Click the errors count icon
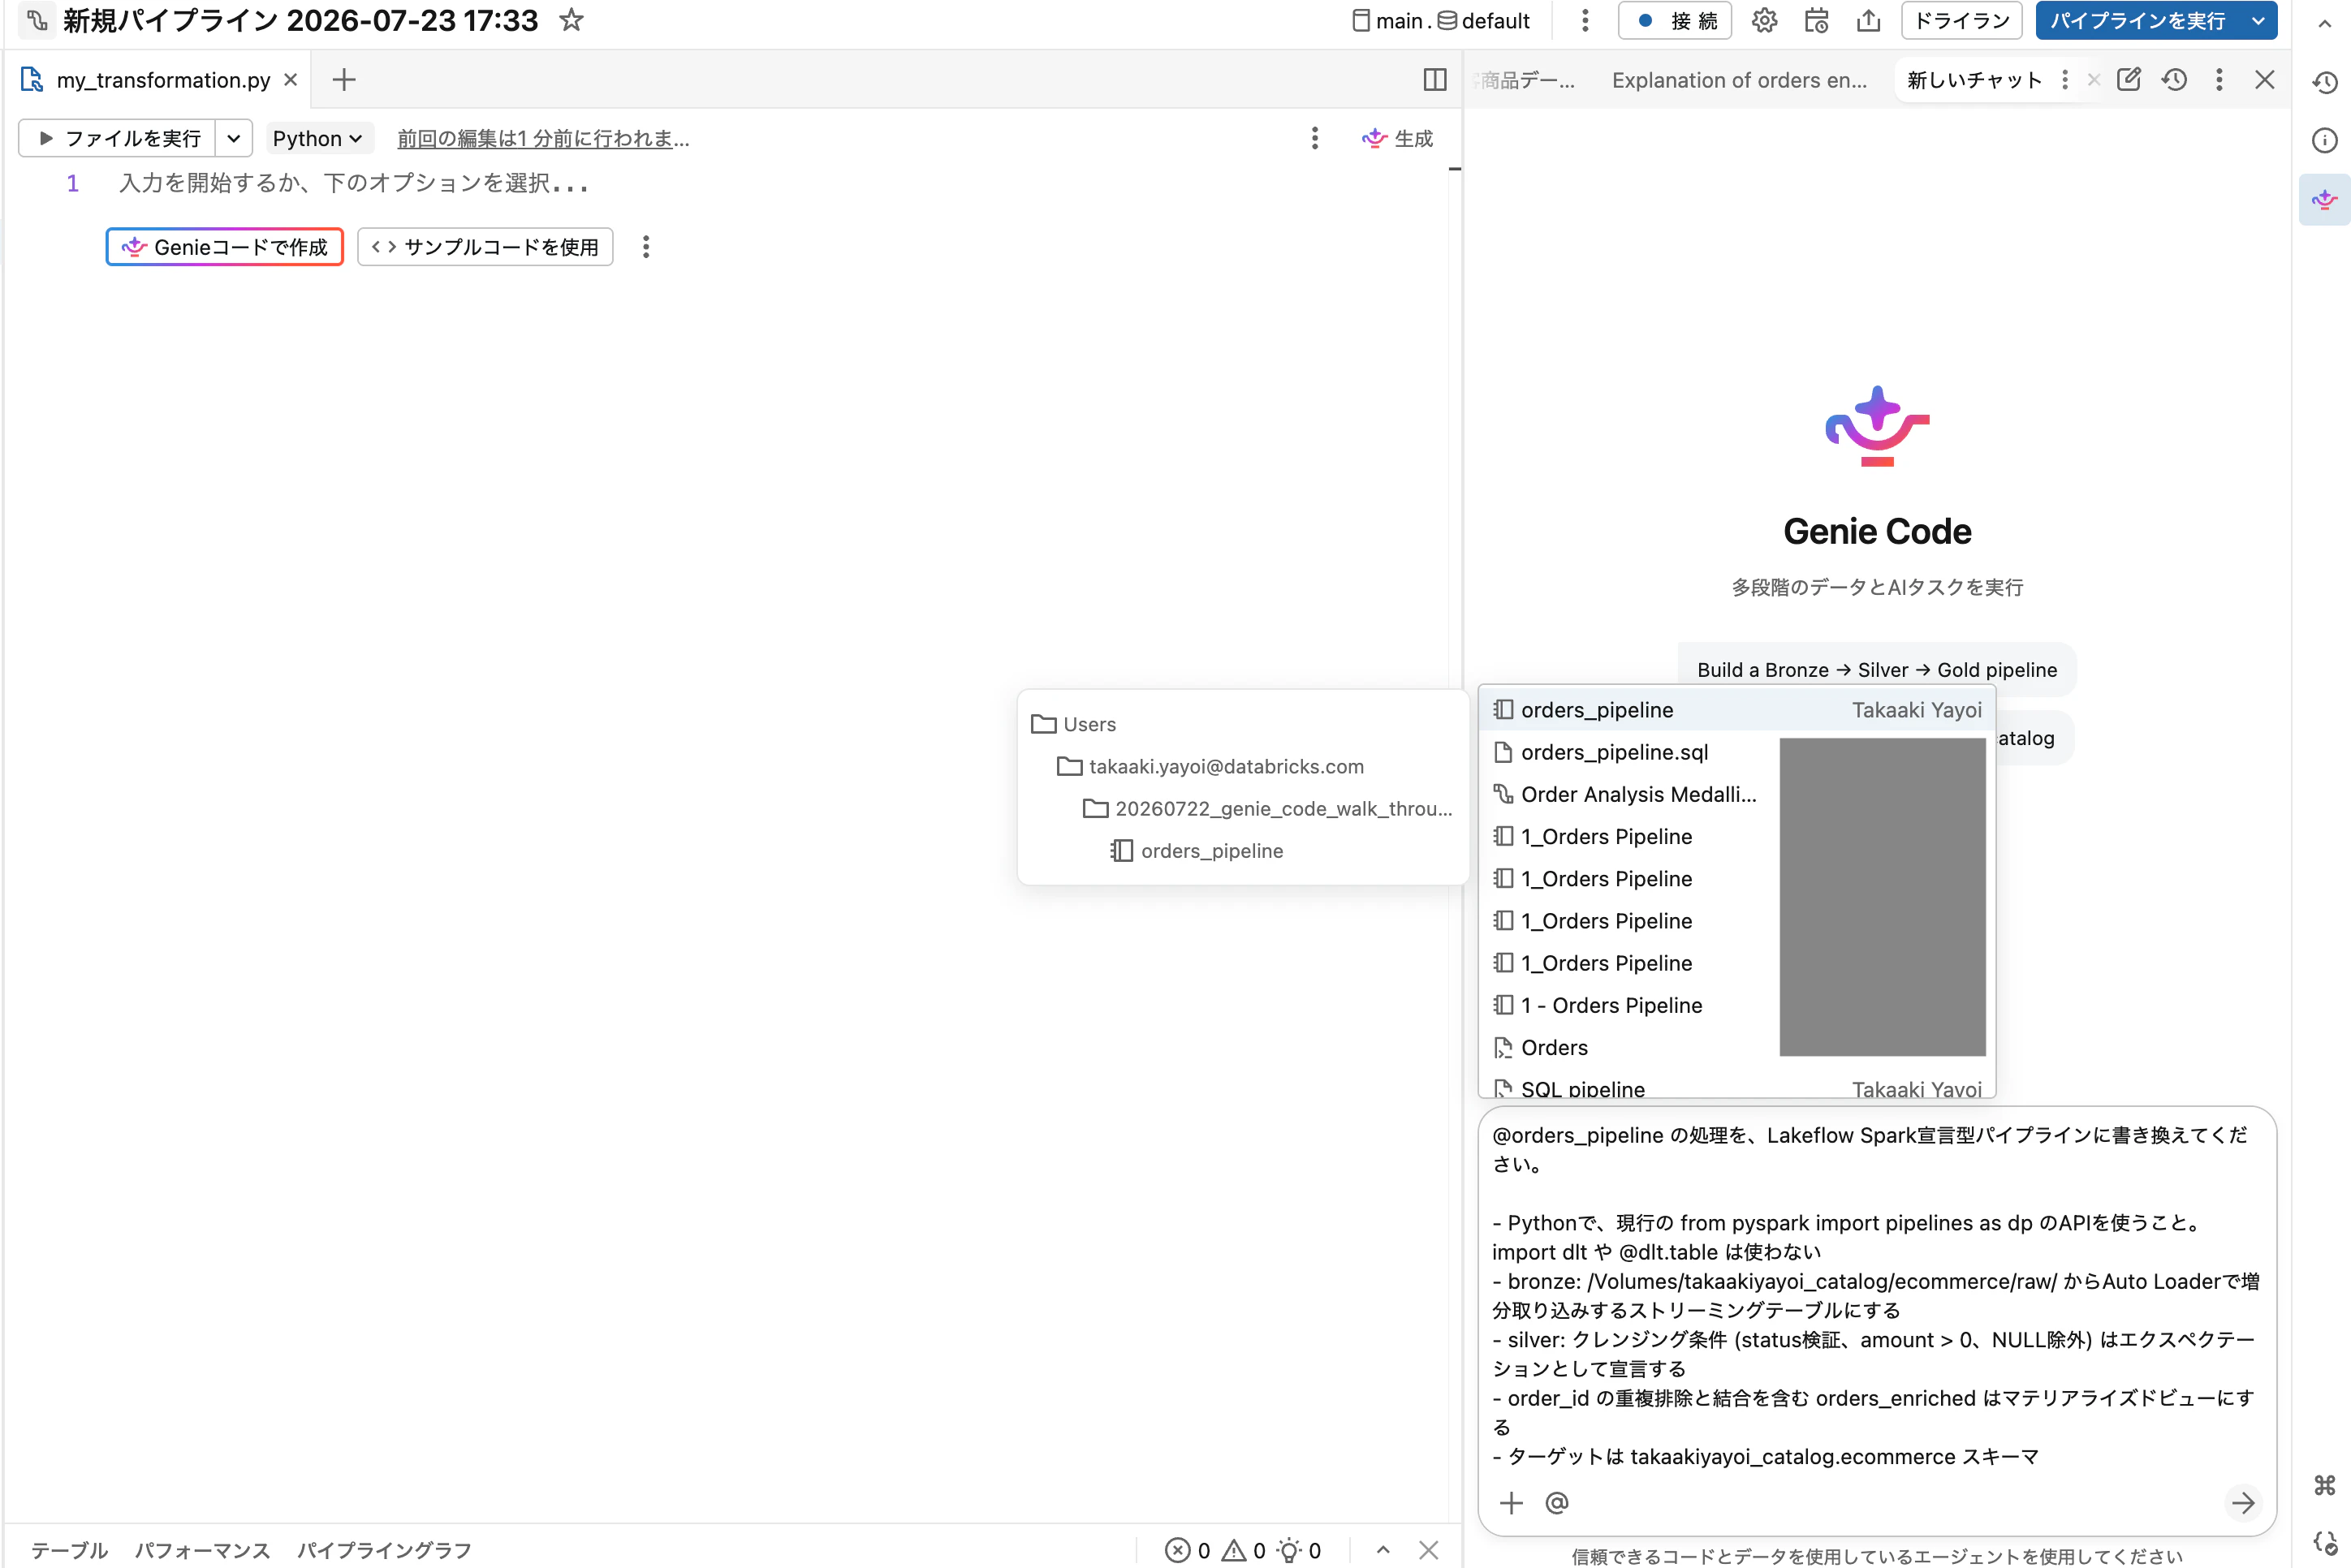2351x1568 pixels. [x=1188, y=1551]
